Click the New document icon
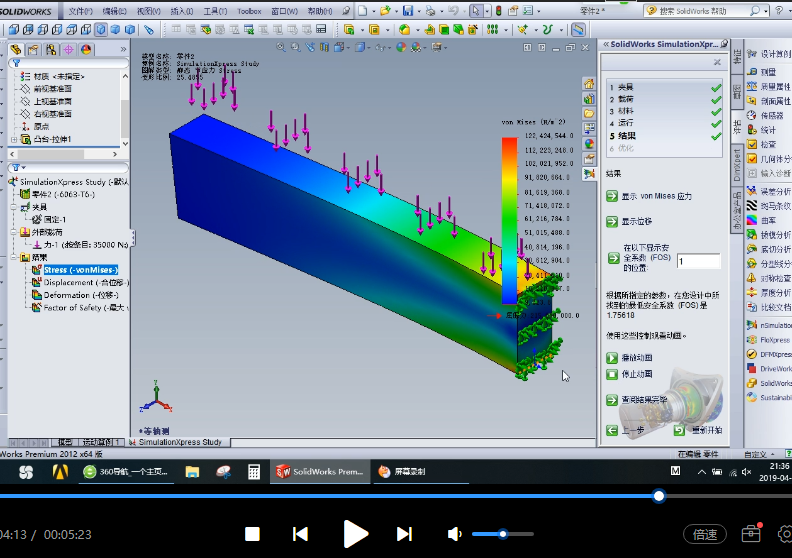The height and width of the screenshot is (558, 792). 363,11
